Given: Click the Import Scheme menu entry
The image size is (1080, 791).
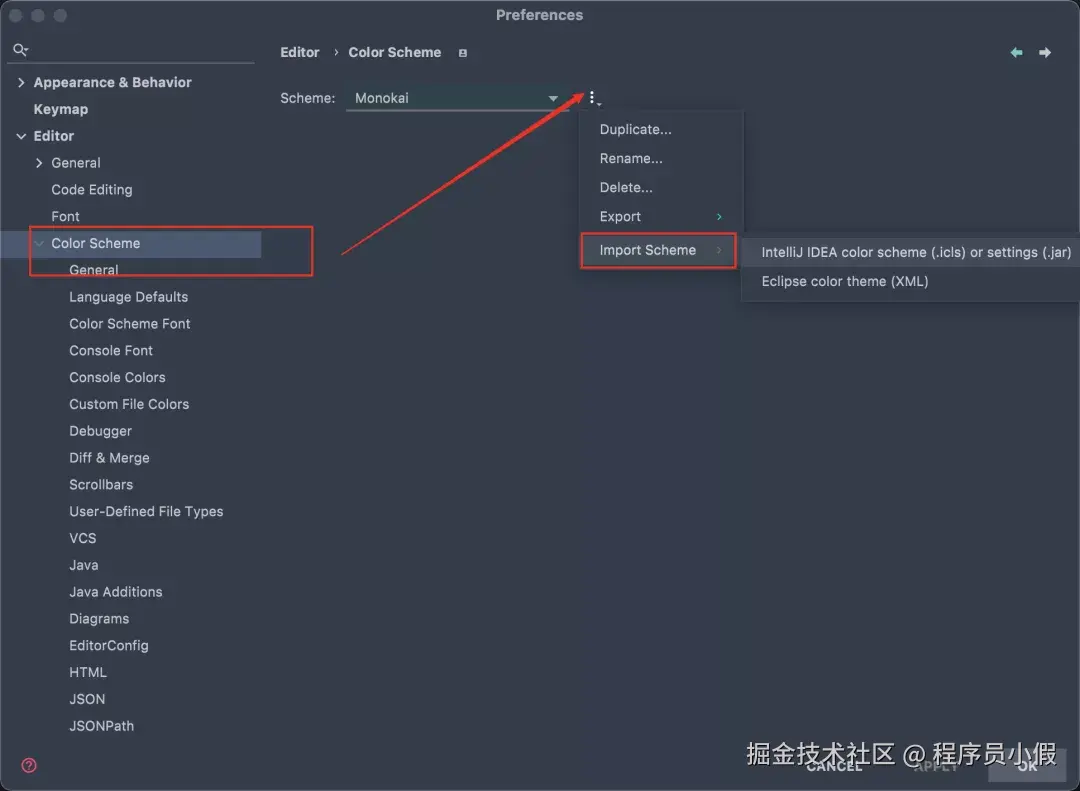Looking at the screenshot, I should click(646, 251).
